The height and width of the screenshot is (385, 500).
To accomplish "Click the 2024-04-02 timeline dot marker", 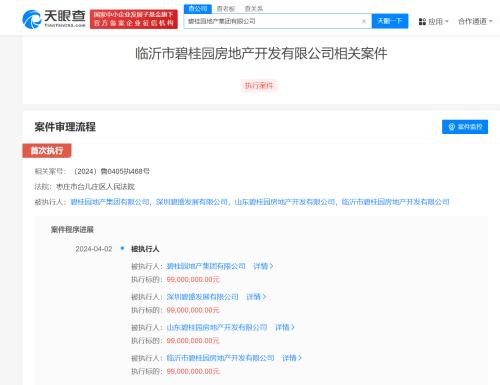I will coord(122,248).
